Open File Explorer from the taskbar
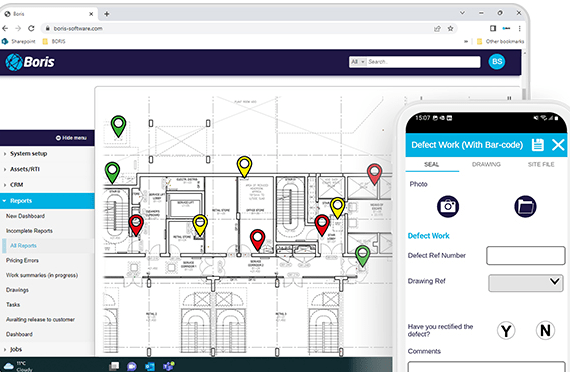Viewport: 570px width, 372px height. pyautogui.click(x=114, y=366)
